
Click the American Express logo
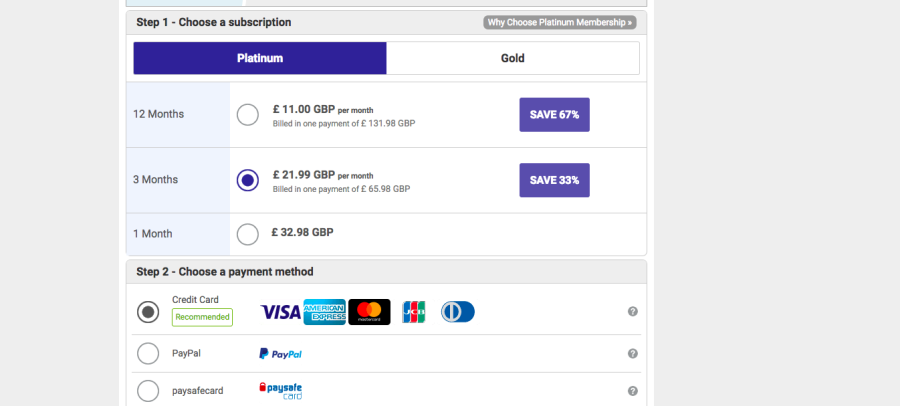[324, 312]
